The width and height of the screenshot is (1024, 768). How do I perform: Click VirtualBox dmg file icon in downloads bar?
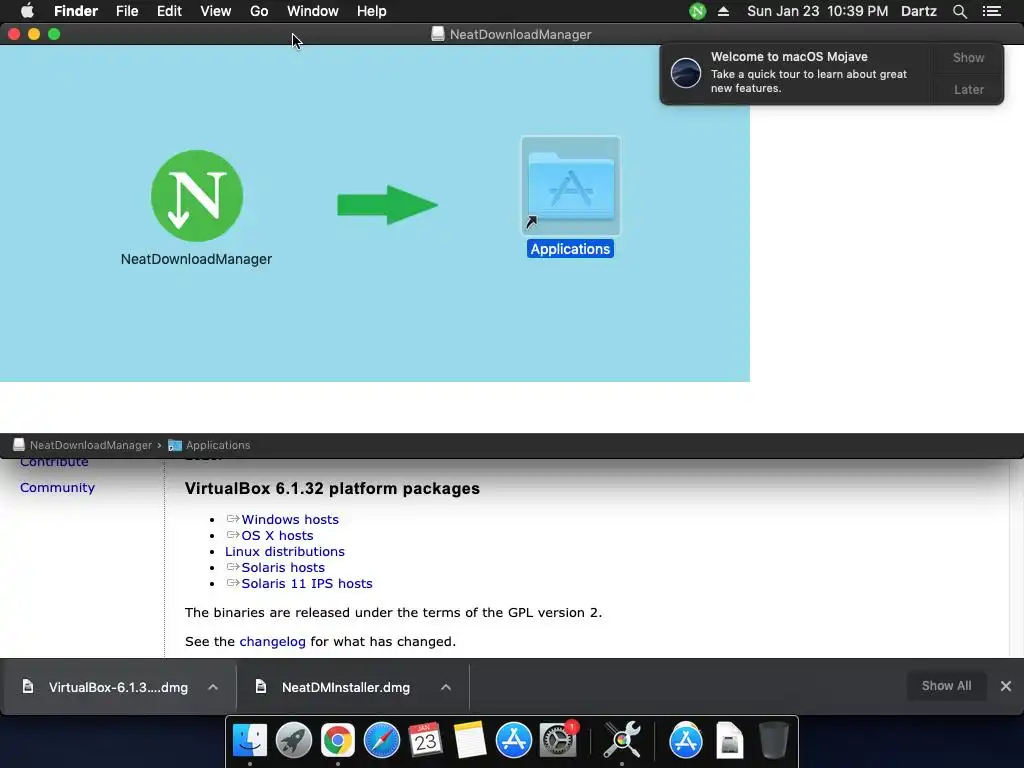pos(27,686)
